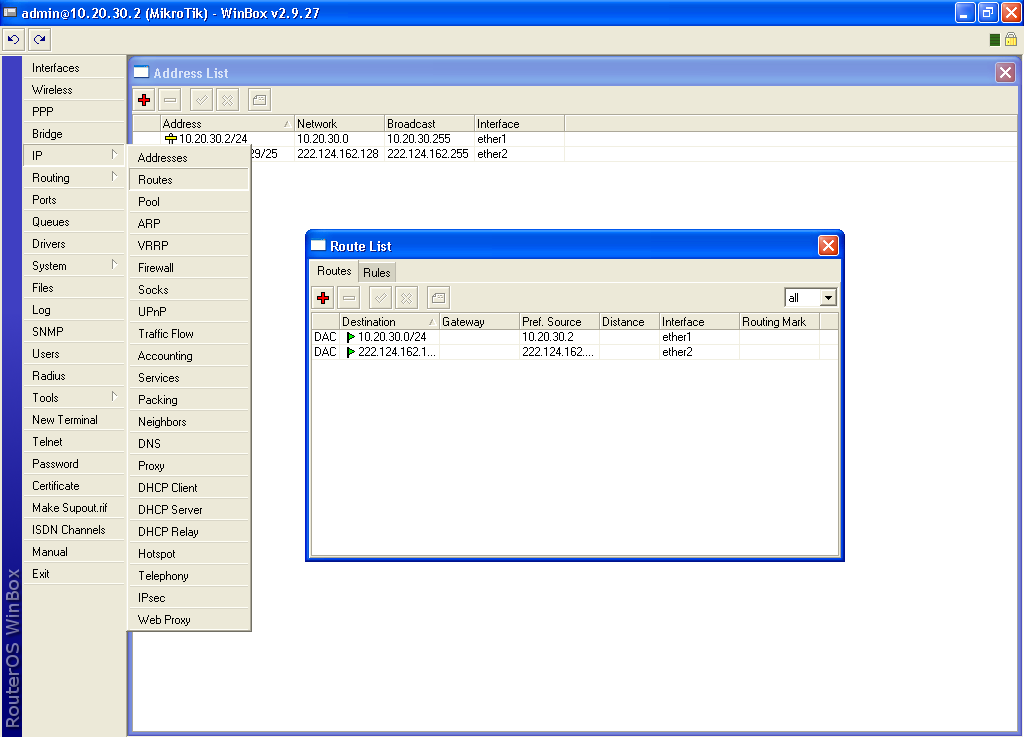Open the 'all' filter dropdown in Route List
The height and width of the screenshot is (737, 1024).
pos(828,298)
